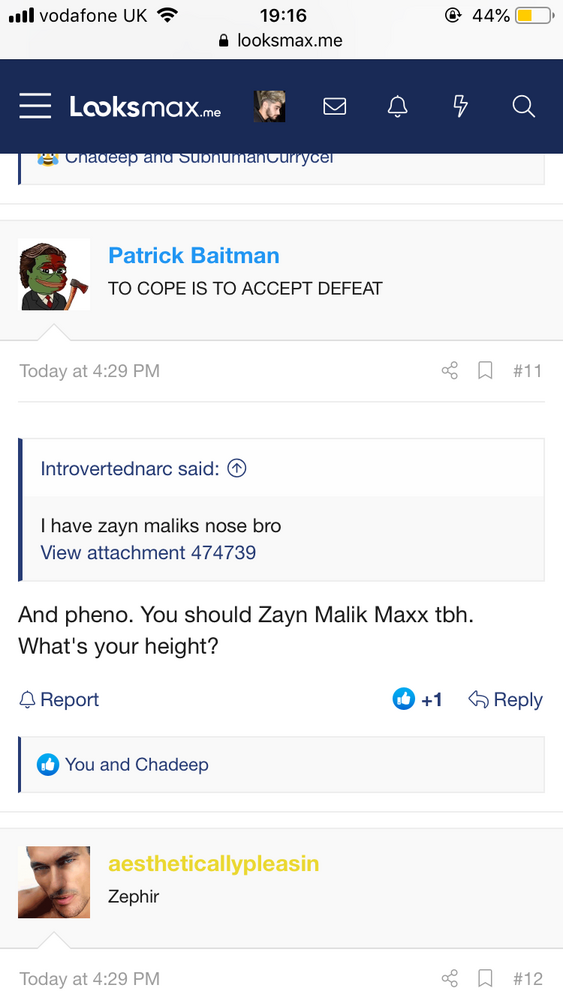This screenshot has width=563, height=1000.
Task: Open the inbox envelope icon
Action: (334, 106)
